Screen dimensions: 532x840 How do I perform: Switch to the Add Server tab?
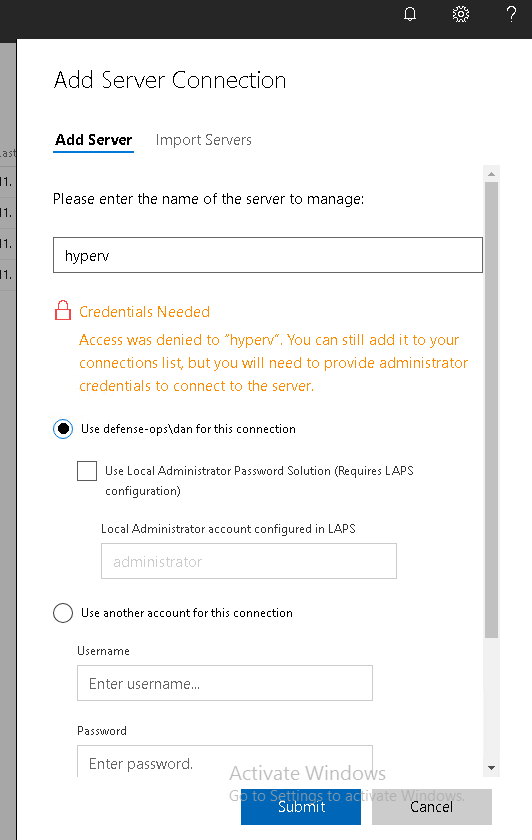pos(93,140)
